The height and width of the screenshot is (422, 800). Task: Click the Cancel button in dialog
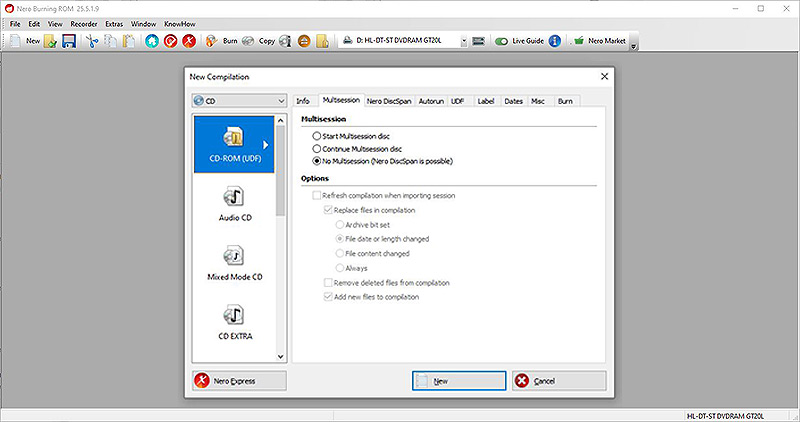tap(559, 381)
